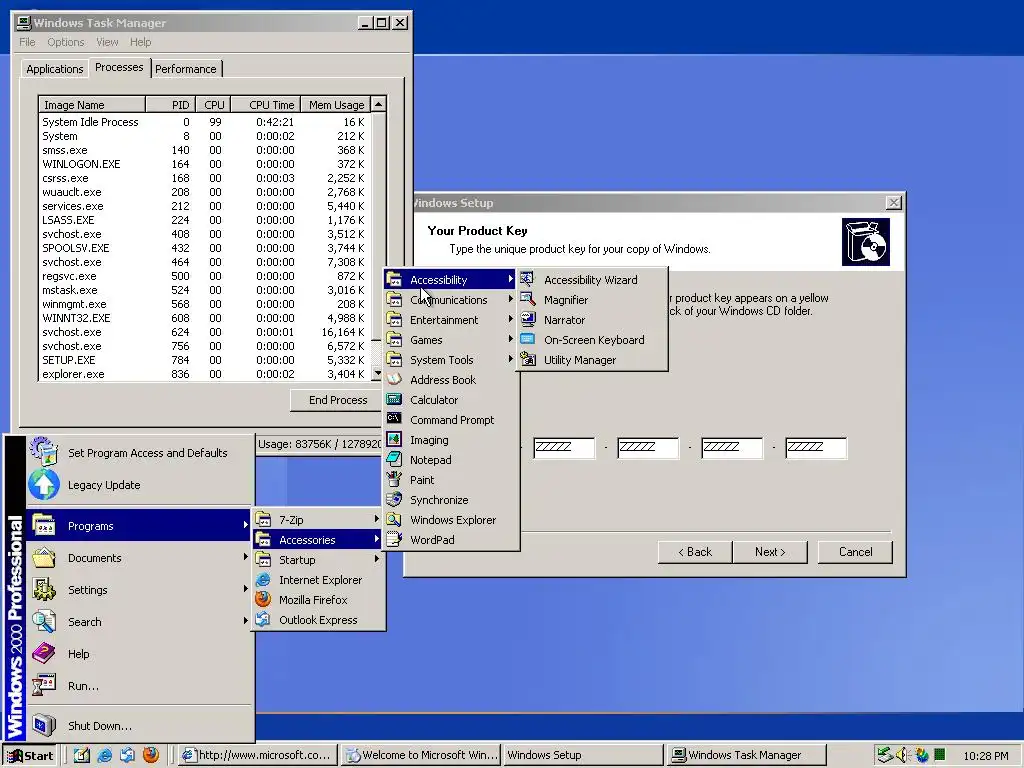Select SETUP.EXE process row
1024x768 pixels.
click(204, 360)
